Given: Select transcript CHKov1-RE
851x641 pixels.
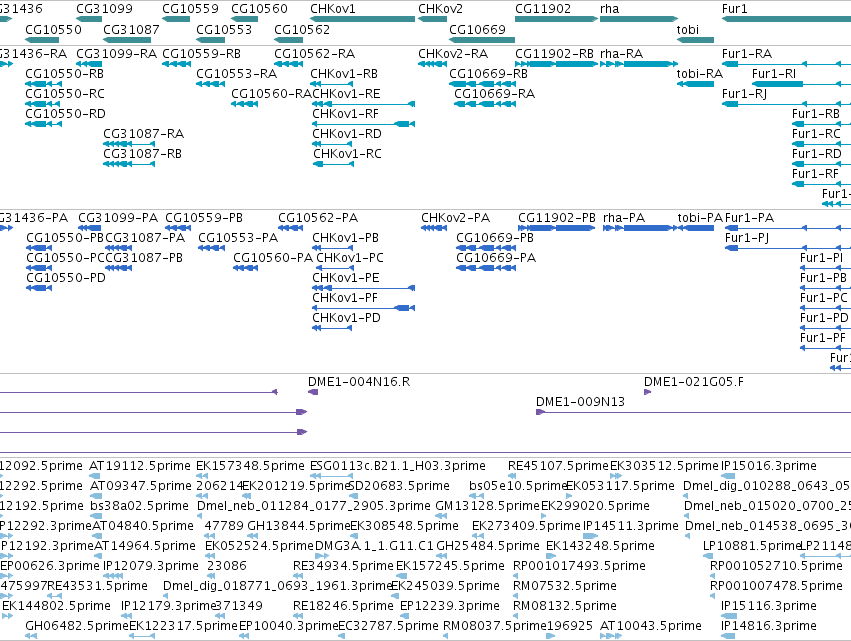Looking at the screenshot, I should pos(346,94).
